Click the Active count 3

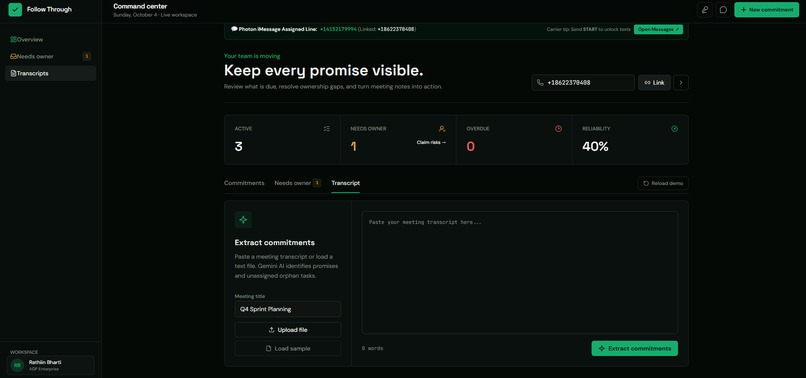point(239,147)
